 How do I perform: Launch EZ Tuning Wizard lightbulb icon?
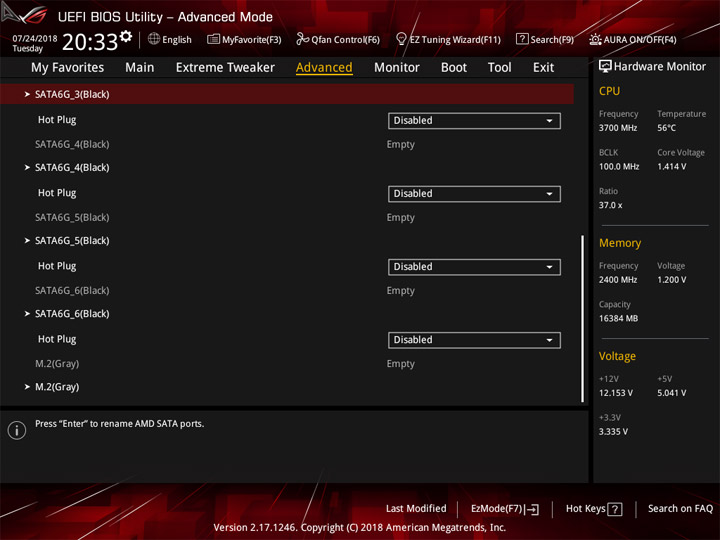pos(401,39)
